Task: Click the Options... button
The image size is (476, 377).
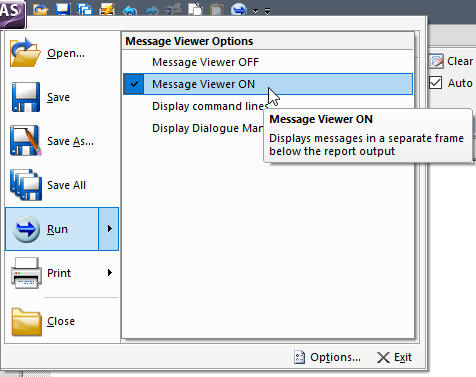Action: tap(327, 357)
